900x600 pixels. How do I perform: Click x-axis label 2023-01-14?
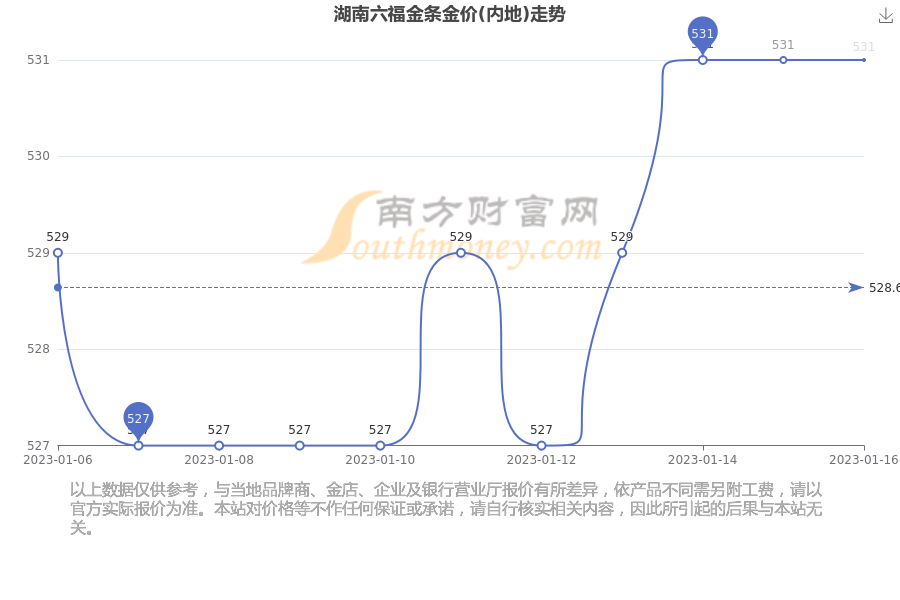tap(703, 460)
